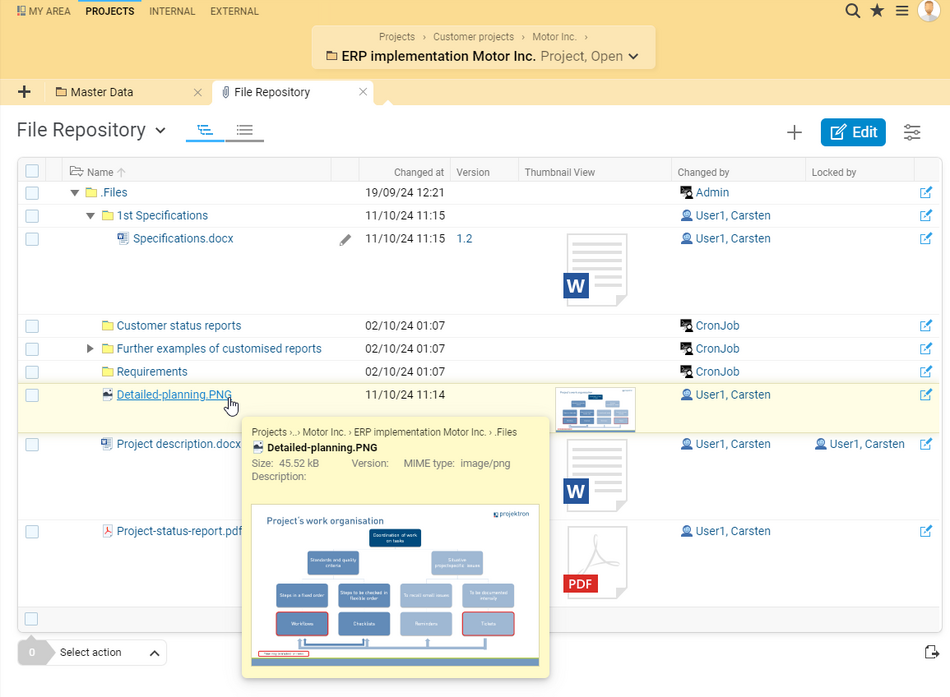This screenshot has height=697, width=950.
Task: Collapse the .Files folder tree
Action: pos(75,193)
